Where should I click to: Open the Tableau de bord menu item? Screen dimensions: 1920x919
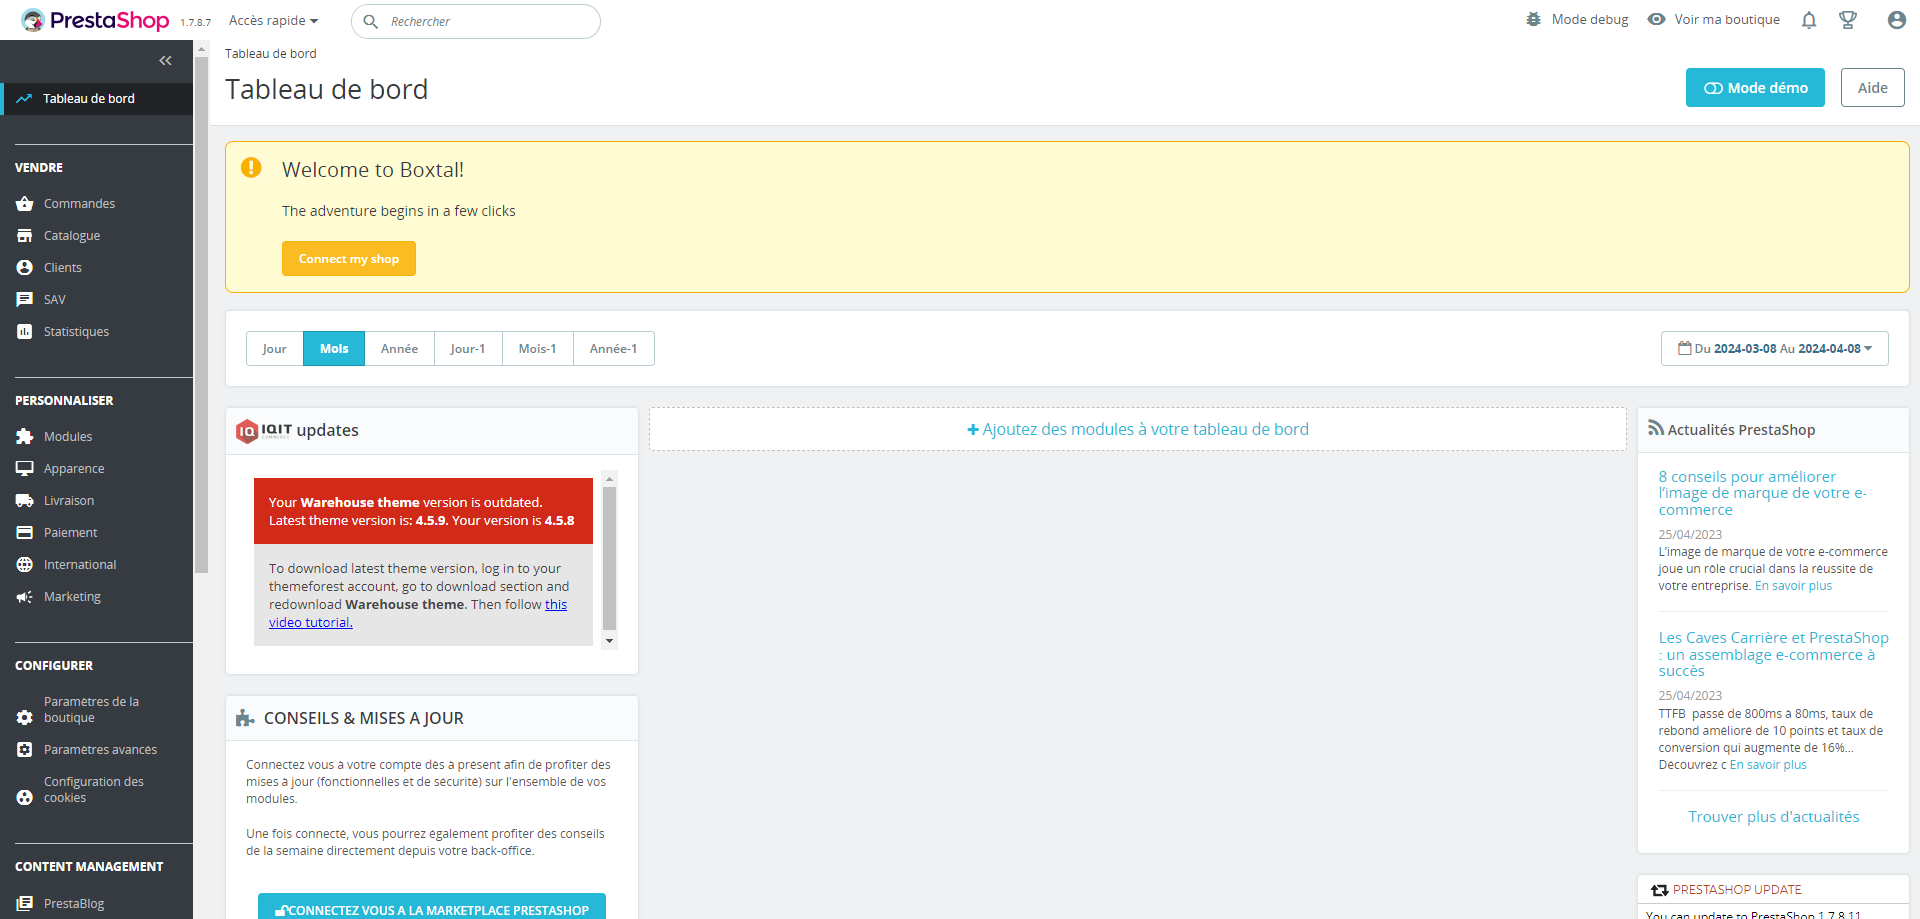pos(97,99)
